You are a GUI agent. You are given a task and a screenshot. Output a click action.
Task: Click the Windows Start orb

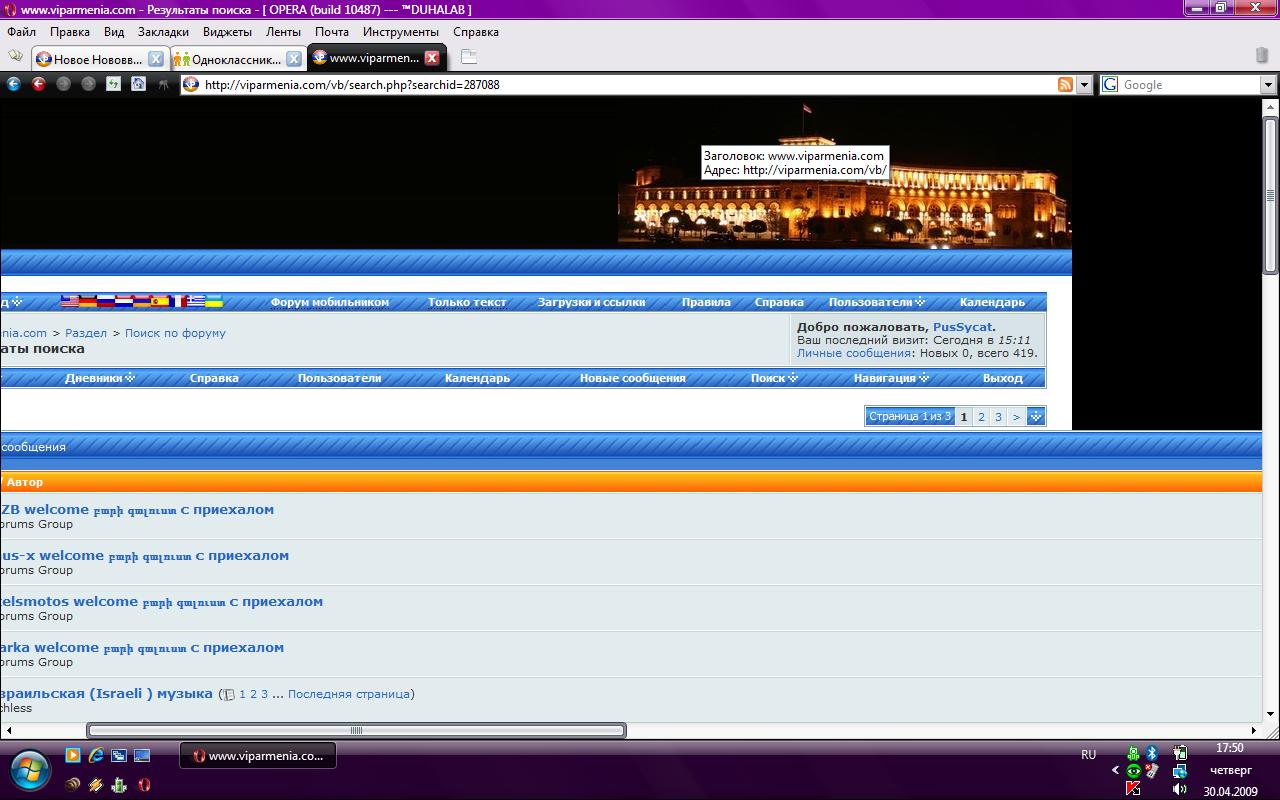(32, 769)
